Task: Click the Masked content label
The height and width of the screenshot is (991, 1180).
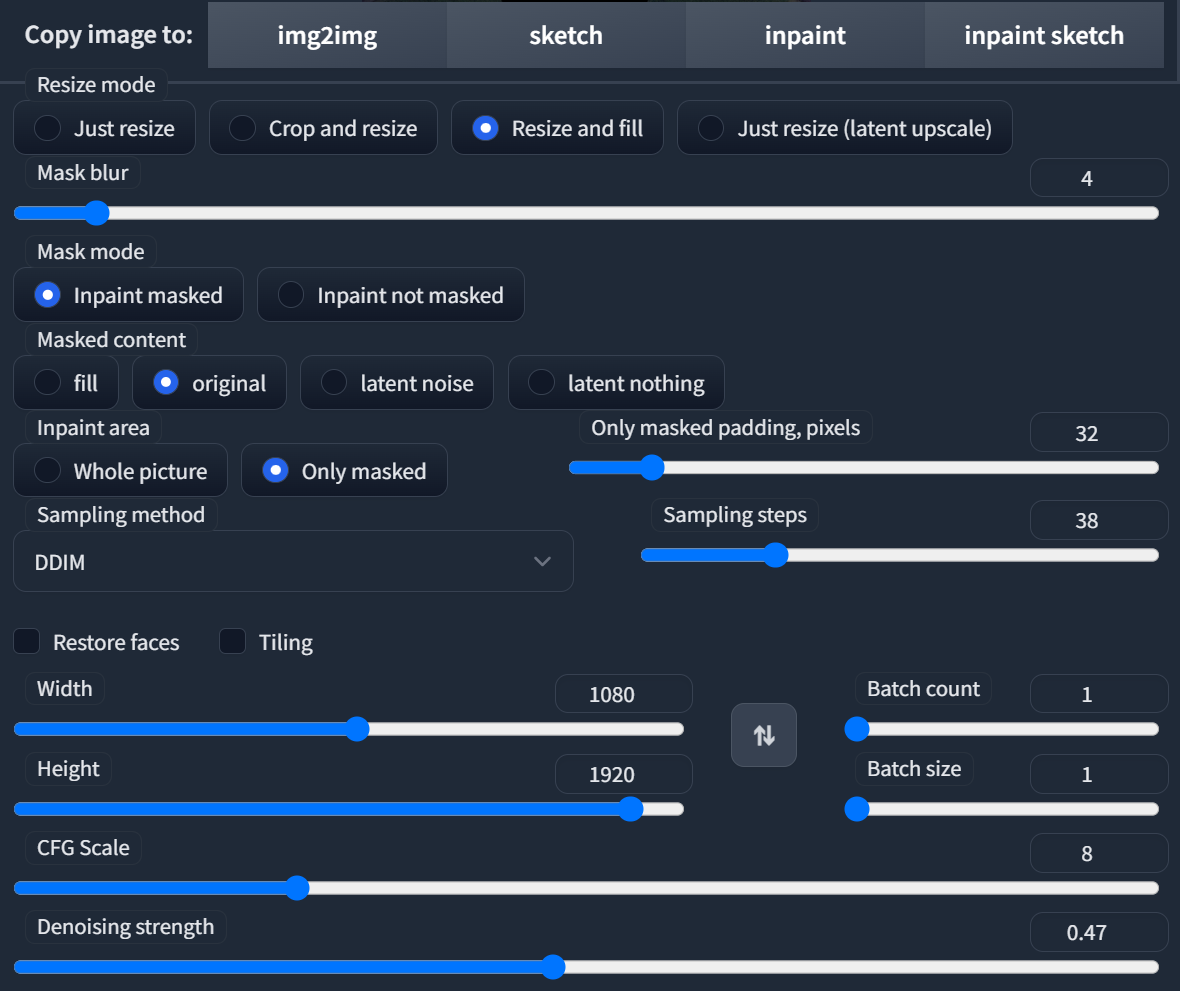Action: pos(111,340)
